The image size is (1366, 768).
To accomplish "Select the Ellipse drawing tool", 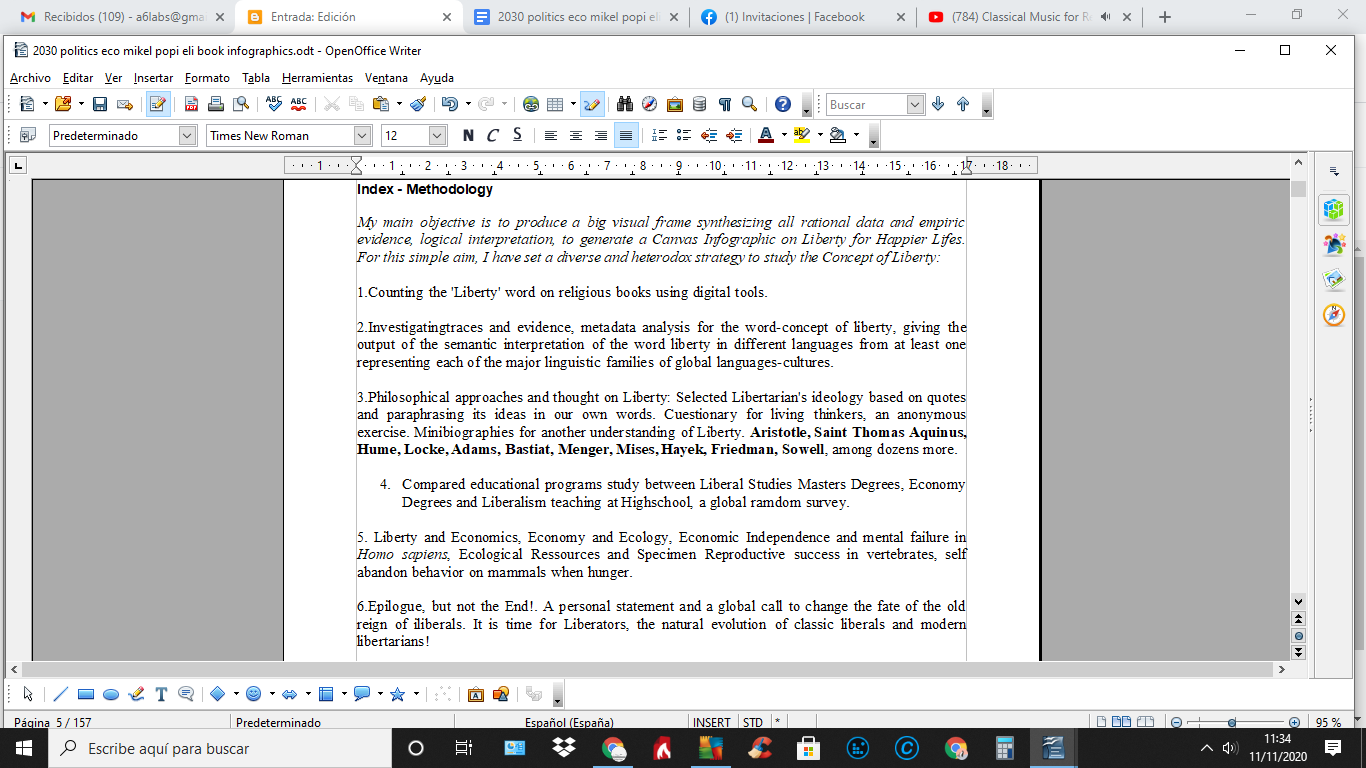I will tap(110, 693).
